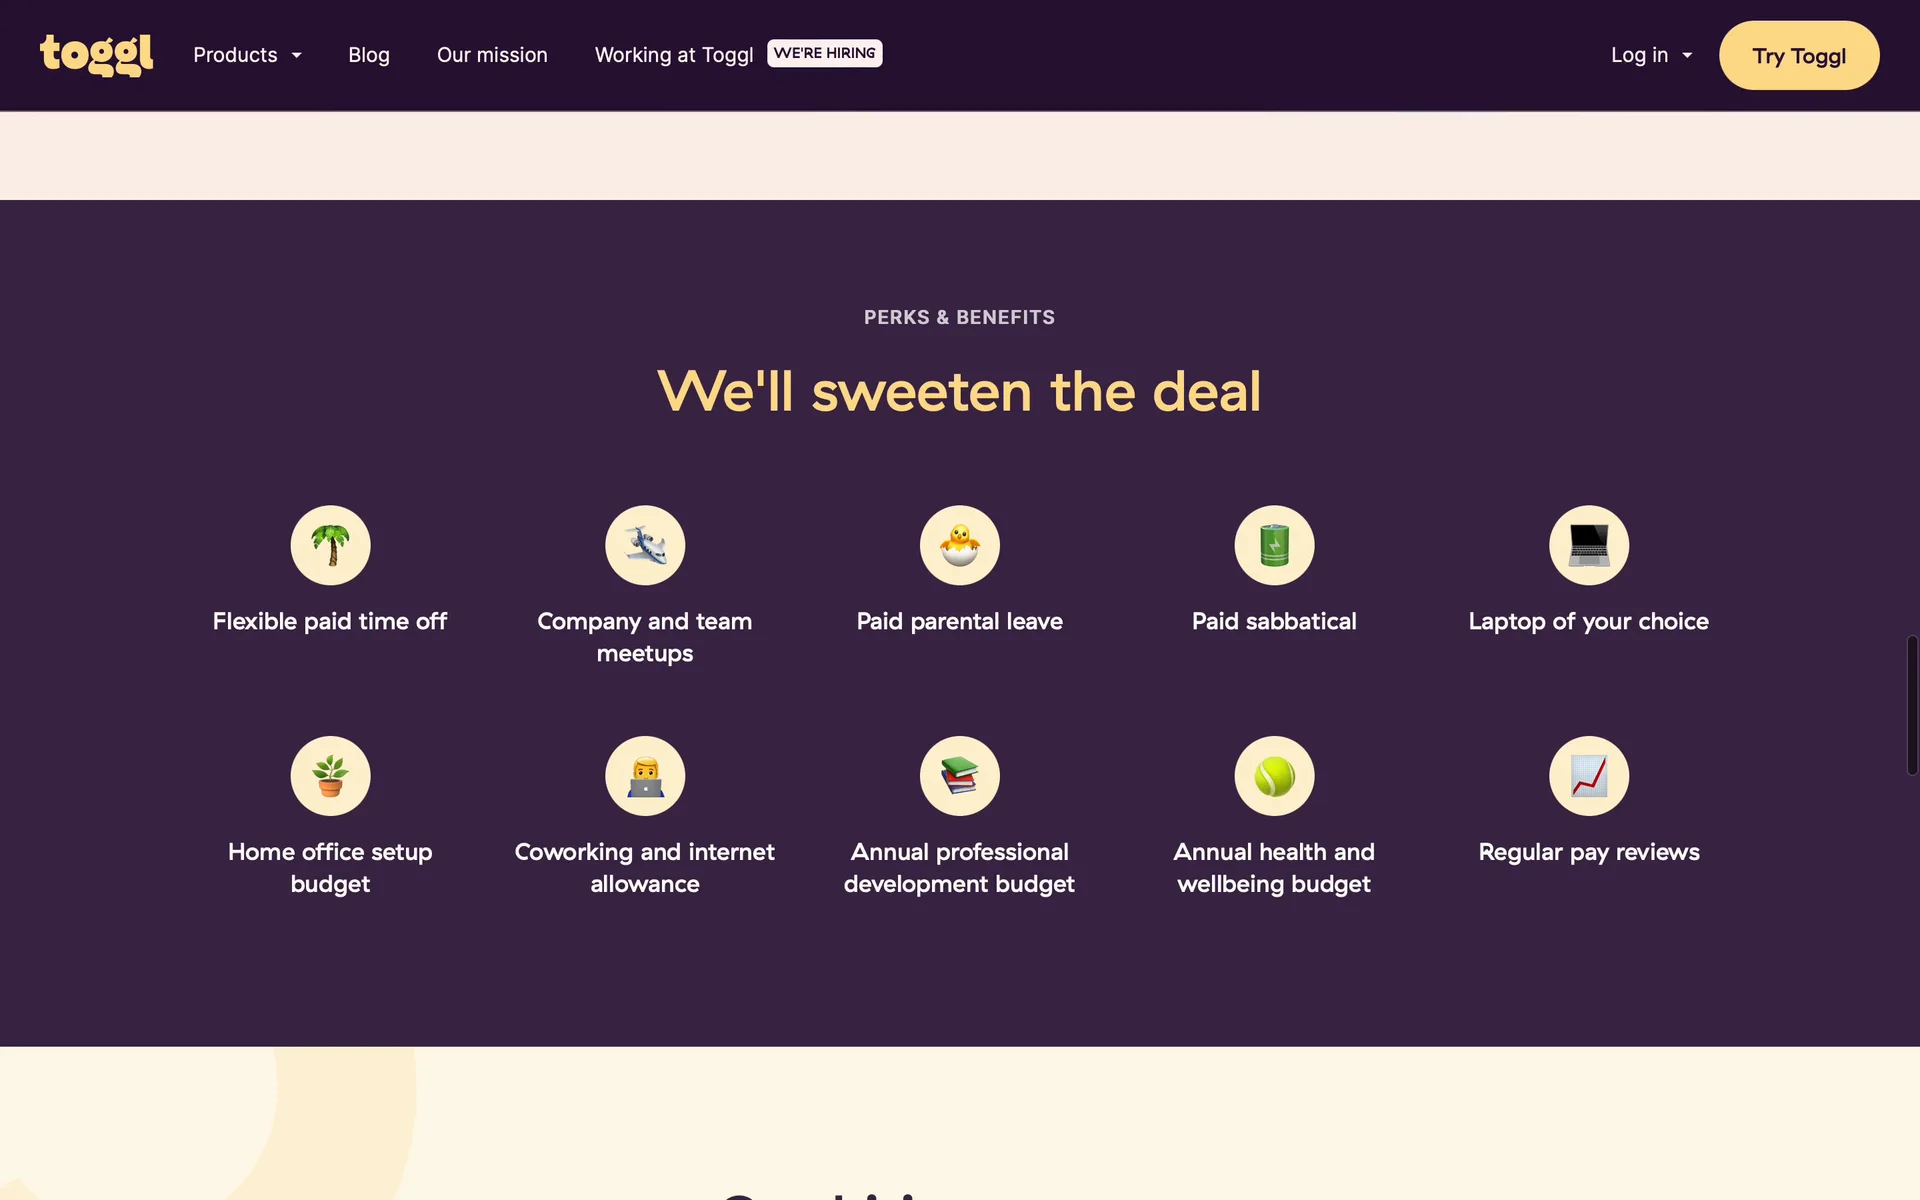Open the Blog page
Viewport: 1920px width, 1200px height.
(369, 55)
